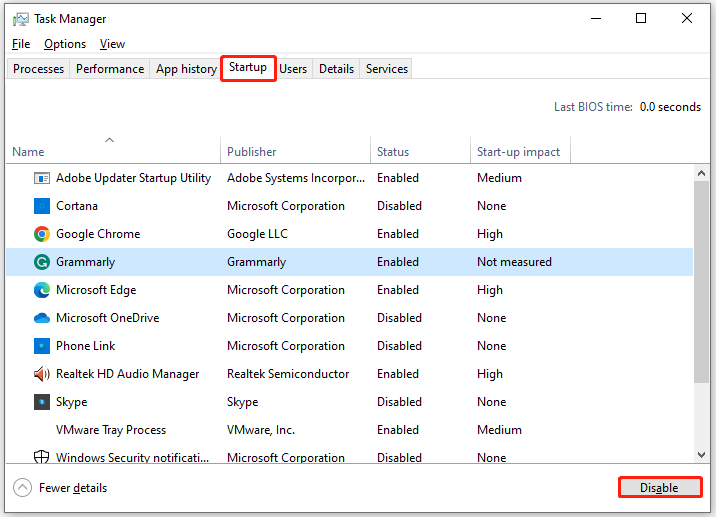Select the Adobe Updater Startup Utility row name
The image size is (716, 517).
tap(133, 178)
